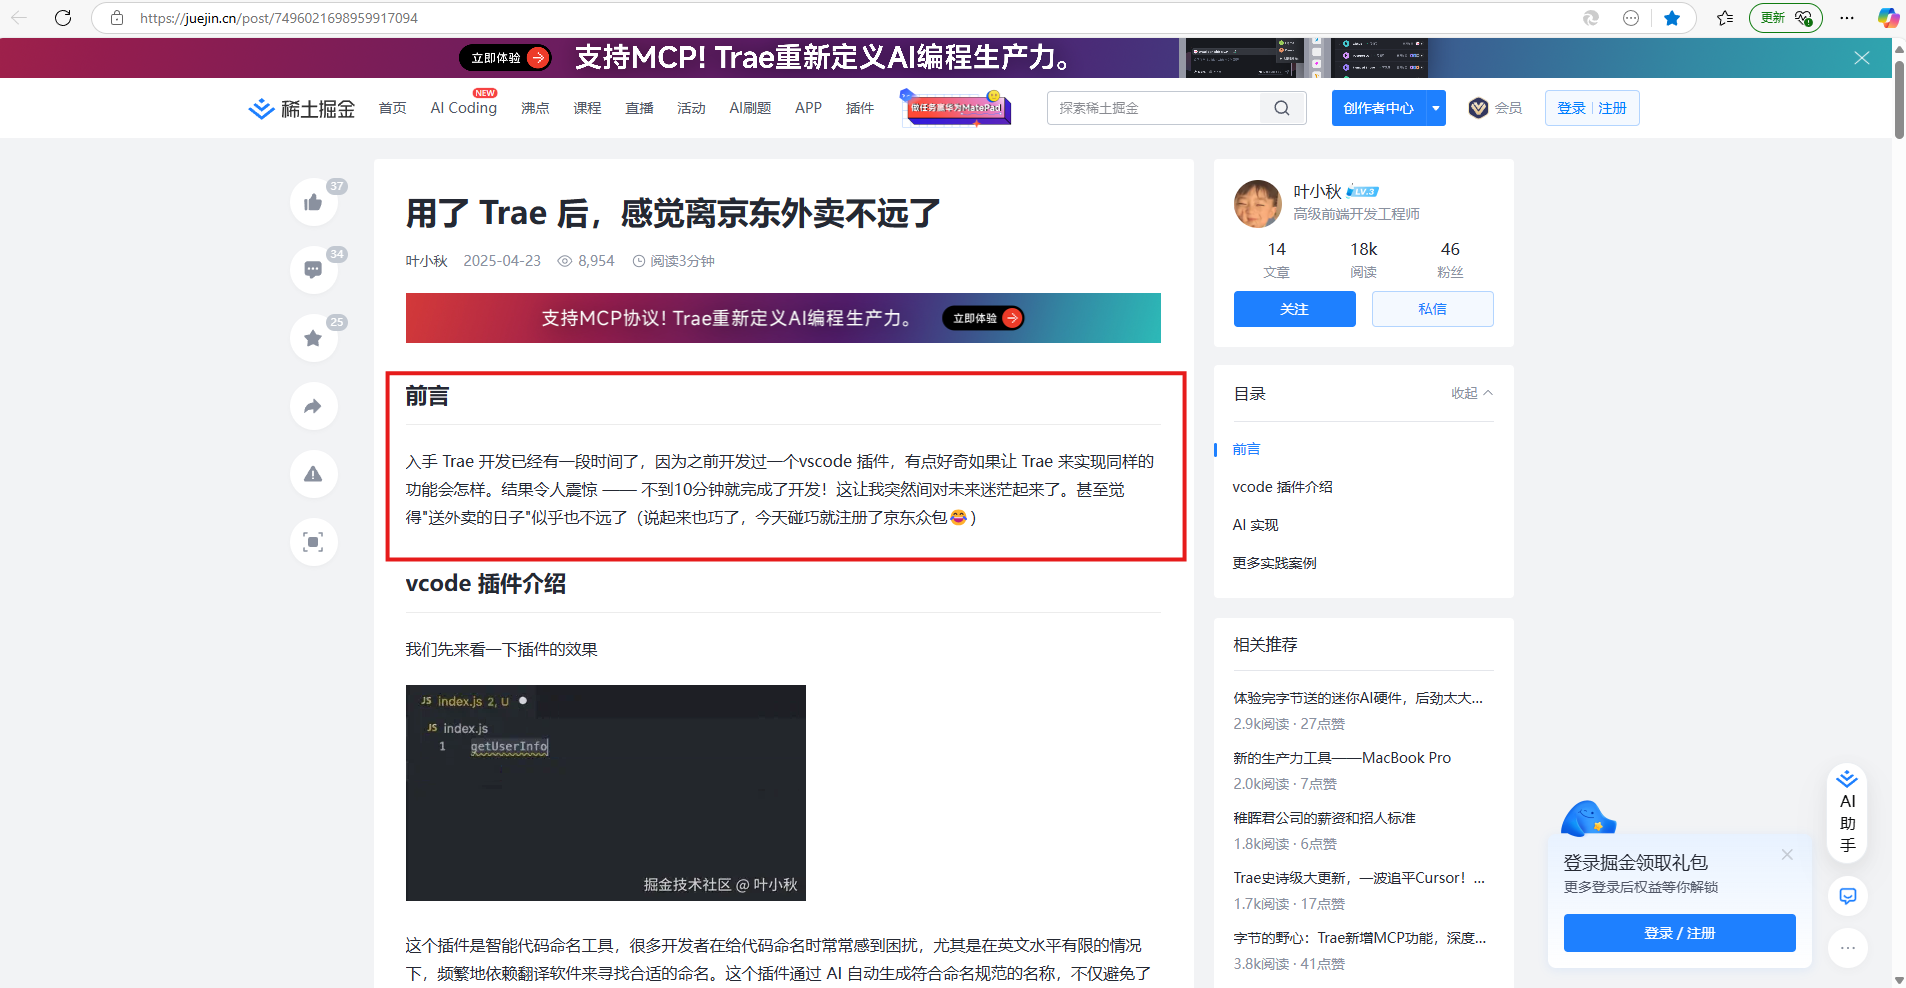Focus the 探索稀土掘金 search field
The width and height of the screenshot is (1906, 988).
(1154, 108)
